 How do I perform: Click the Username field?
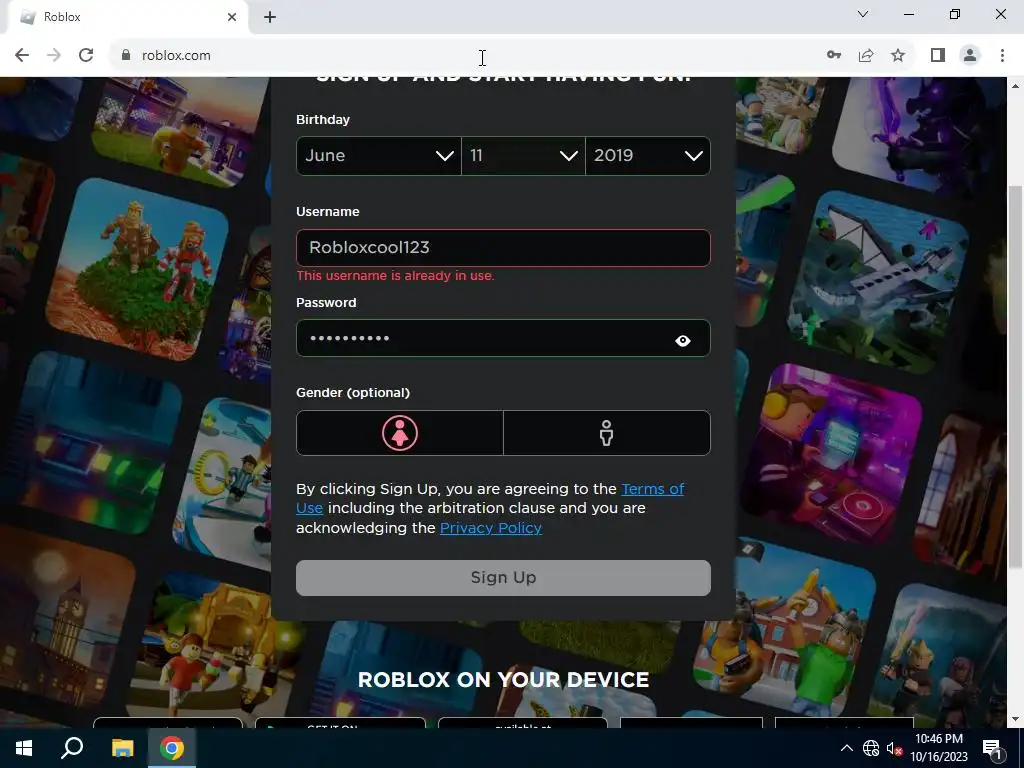point(503,248)
